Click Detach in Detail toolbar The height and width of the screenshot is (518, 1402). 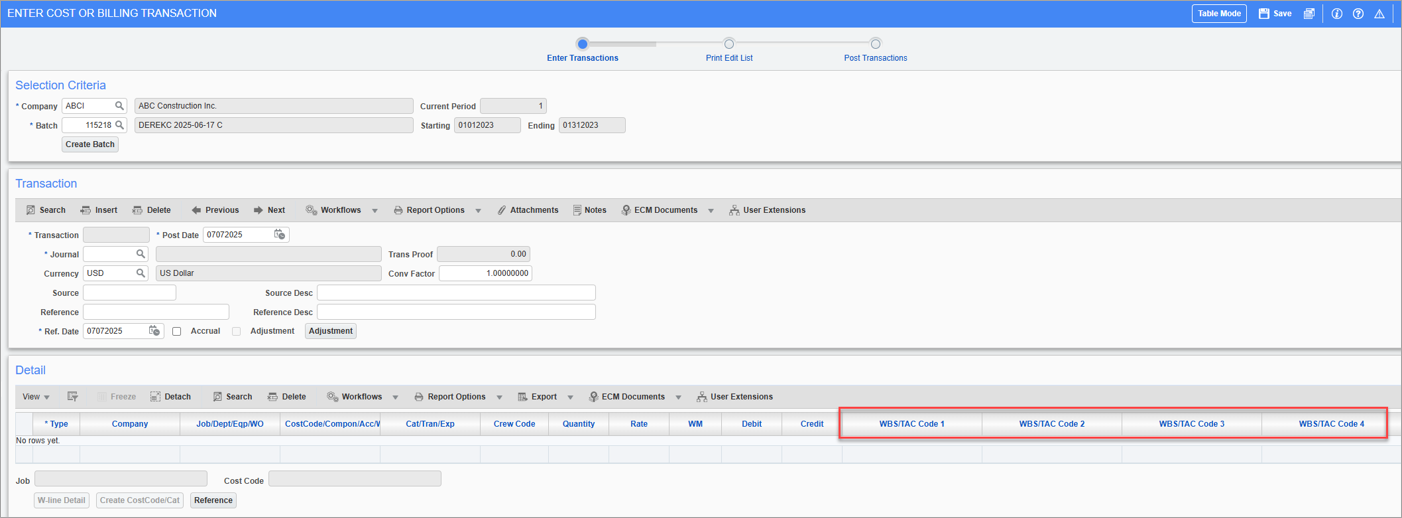coord(170,397)
